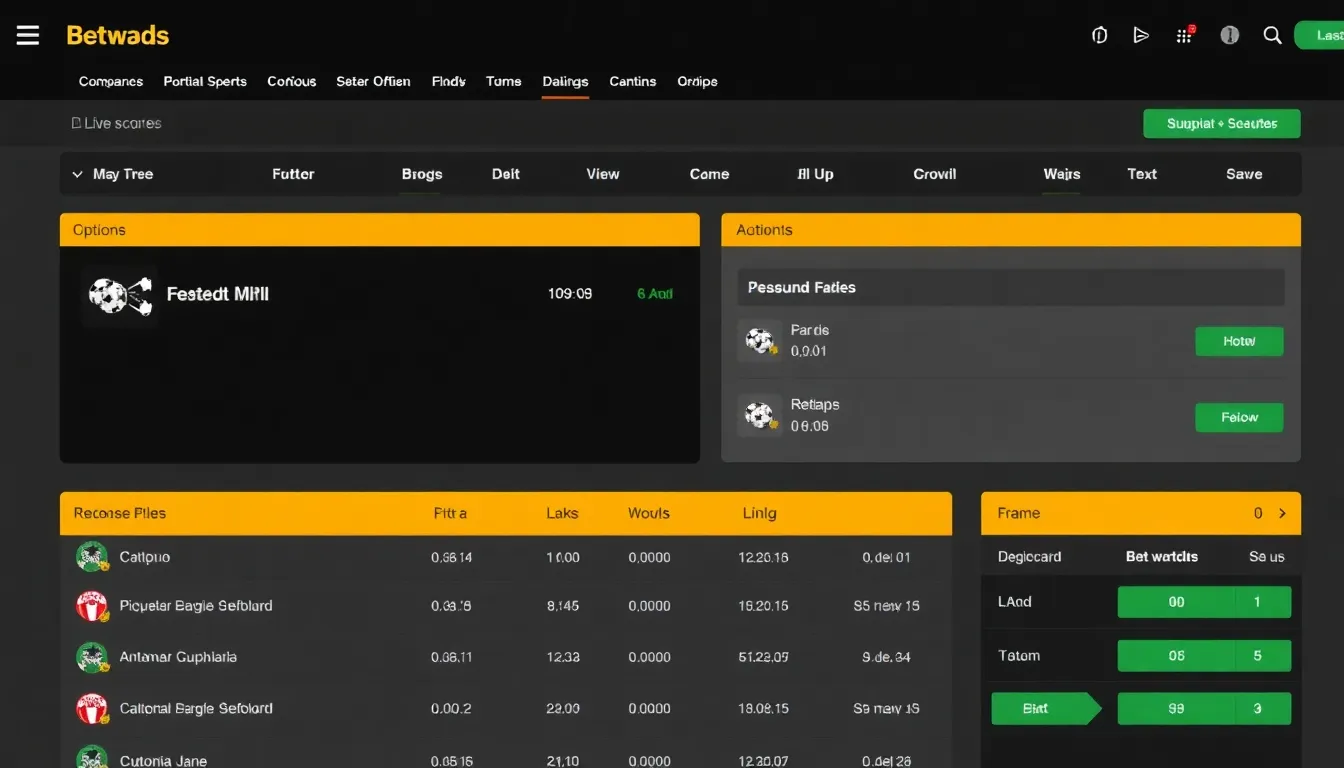Click the Piqueiar Bagle Sefolard red badge
The image size is (1344, 768).
92,606
